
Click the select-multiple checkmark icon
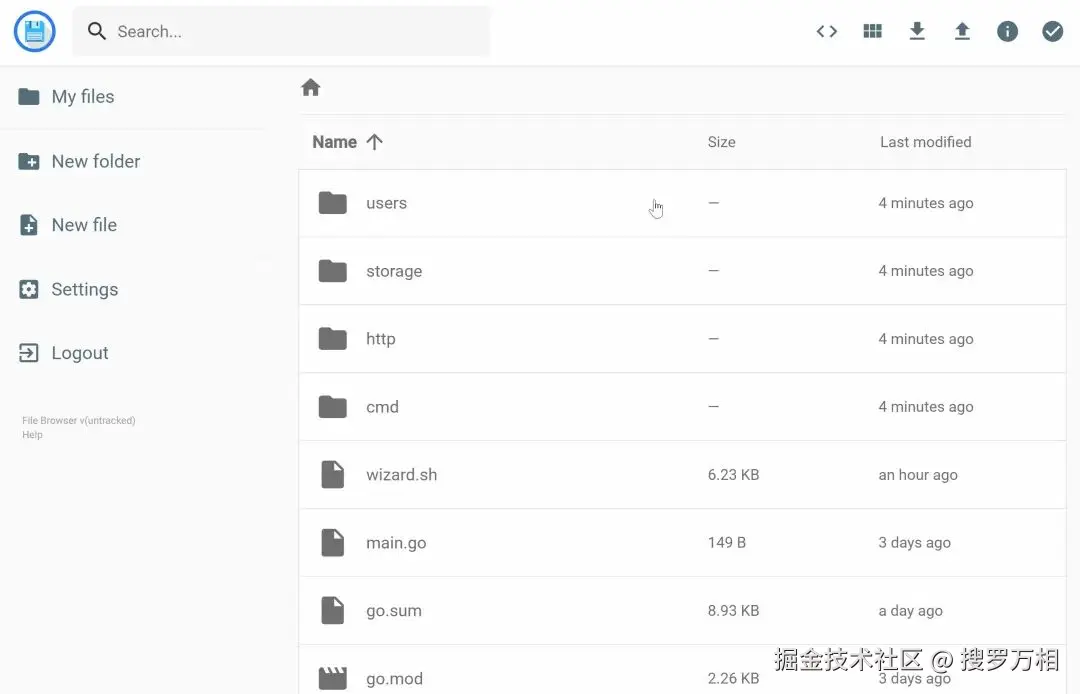[x=1052, y=31]
